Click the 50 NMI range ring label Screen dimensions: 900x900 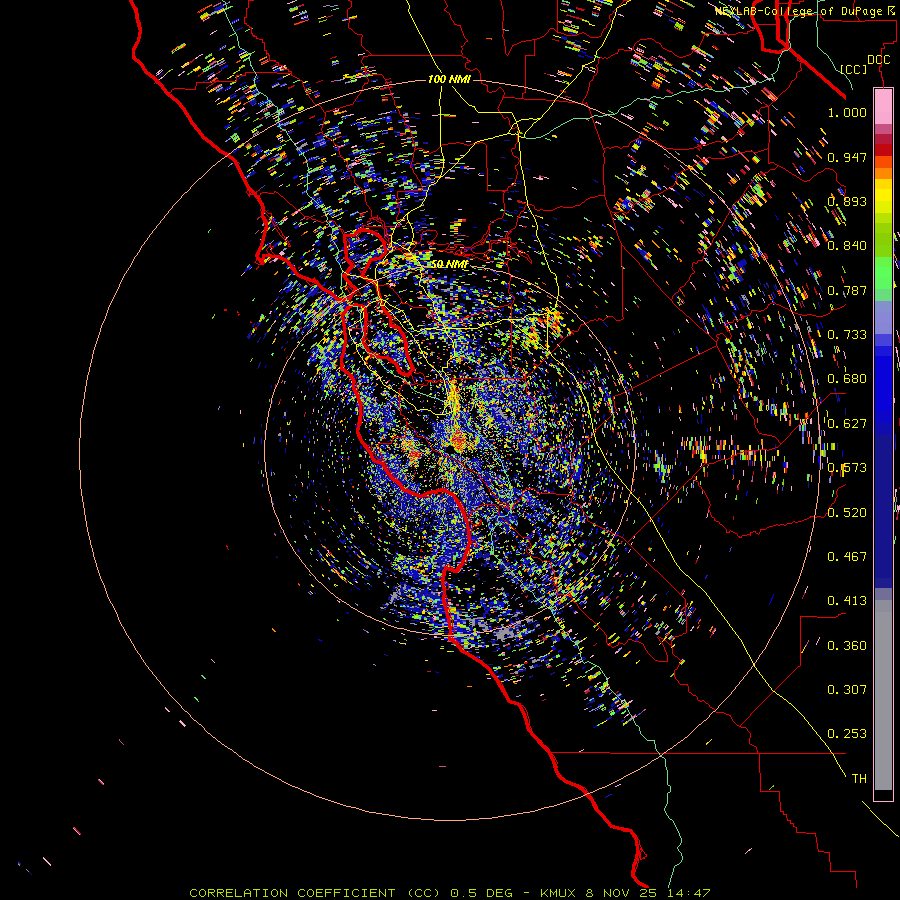pos(449,264)
